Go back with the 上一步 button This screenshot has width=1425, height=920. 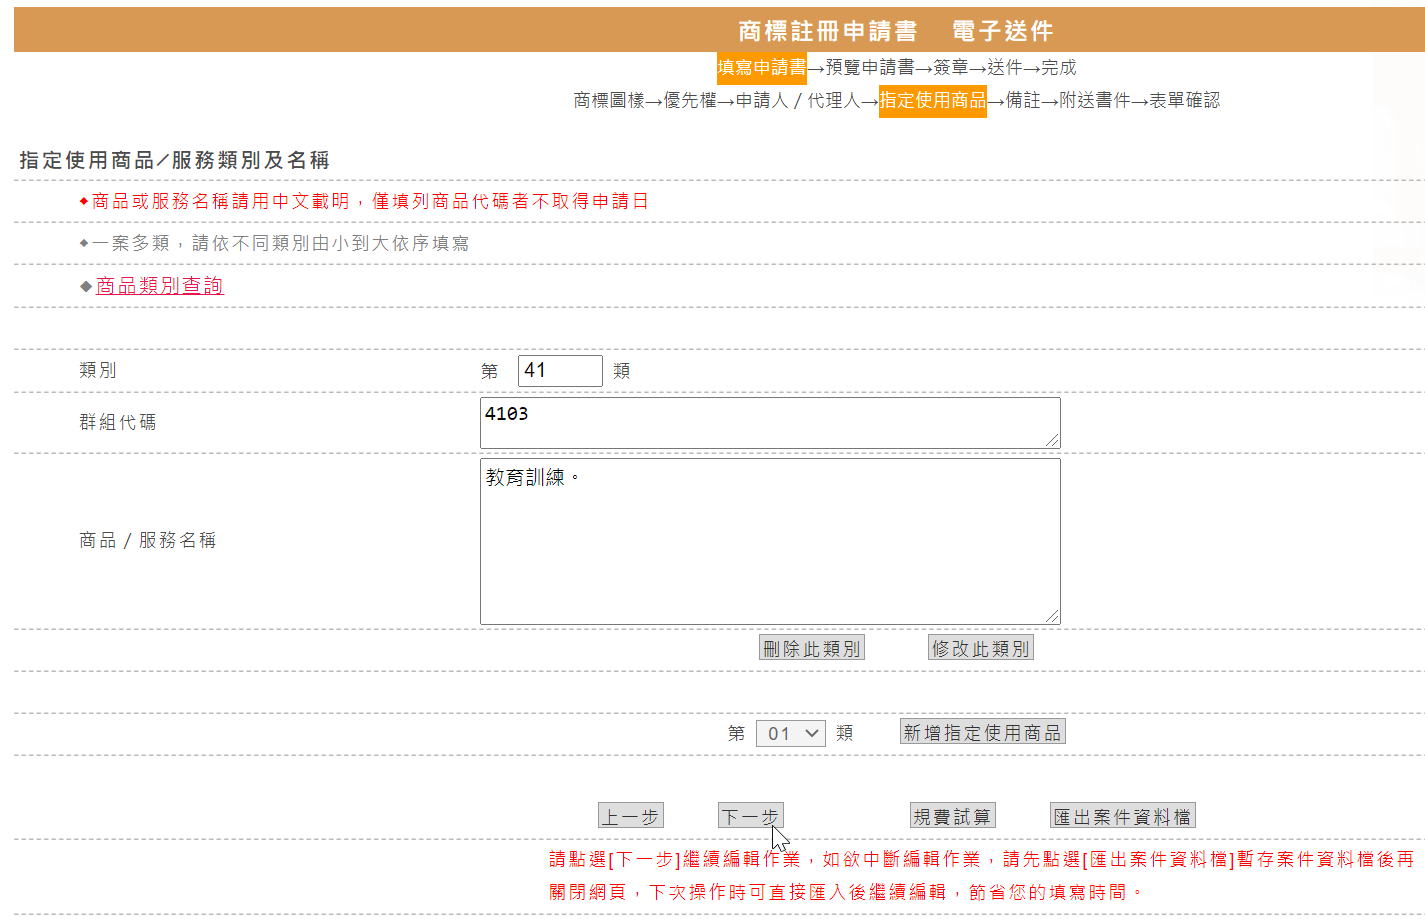[630, 816]
